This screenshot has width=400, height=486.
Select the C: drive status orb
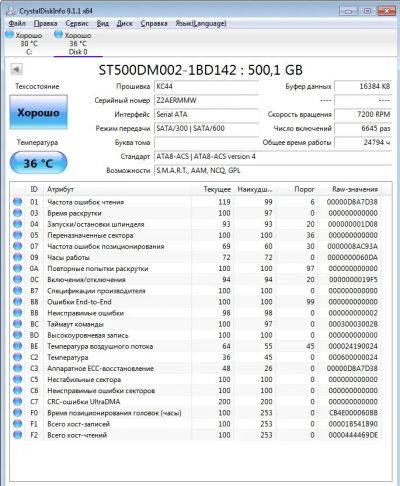pos(9,34)
